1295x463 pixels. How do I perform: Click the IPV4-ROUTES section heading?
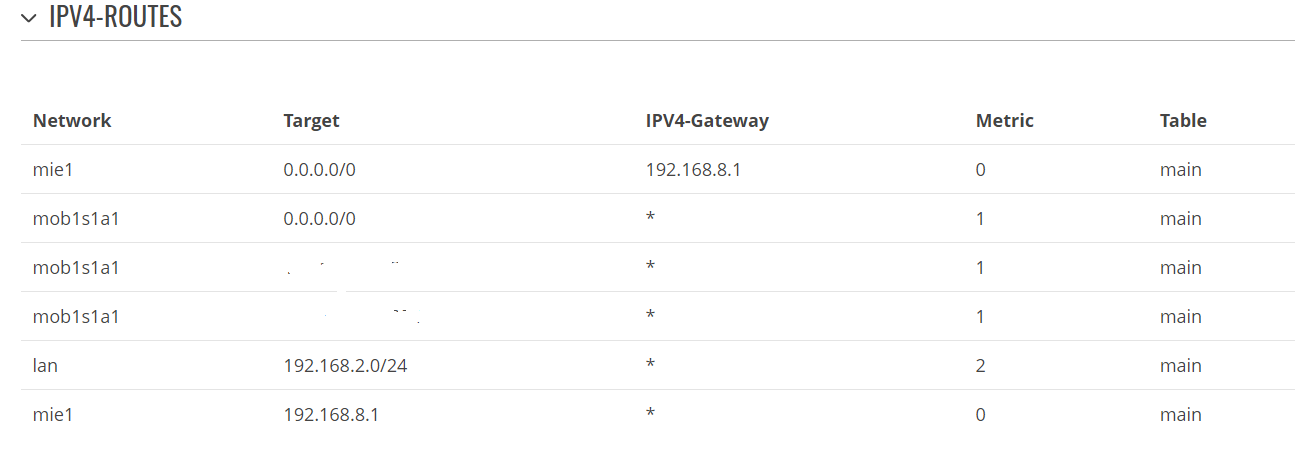pos(115,17)
